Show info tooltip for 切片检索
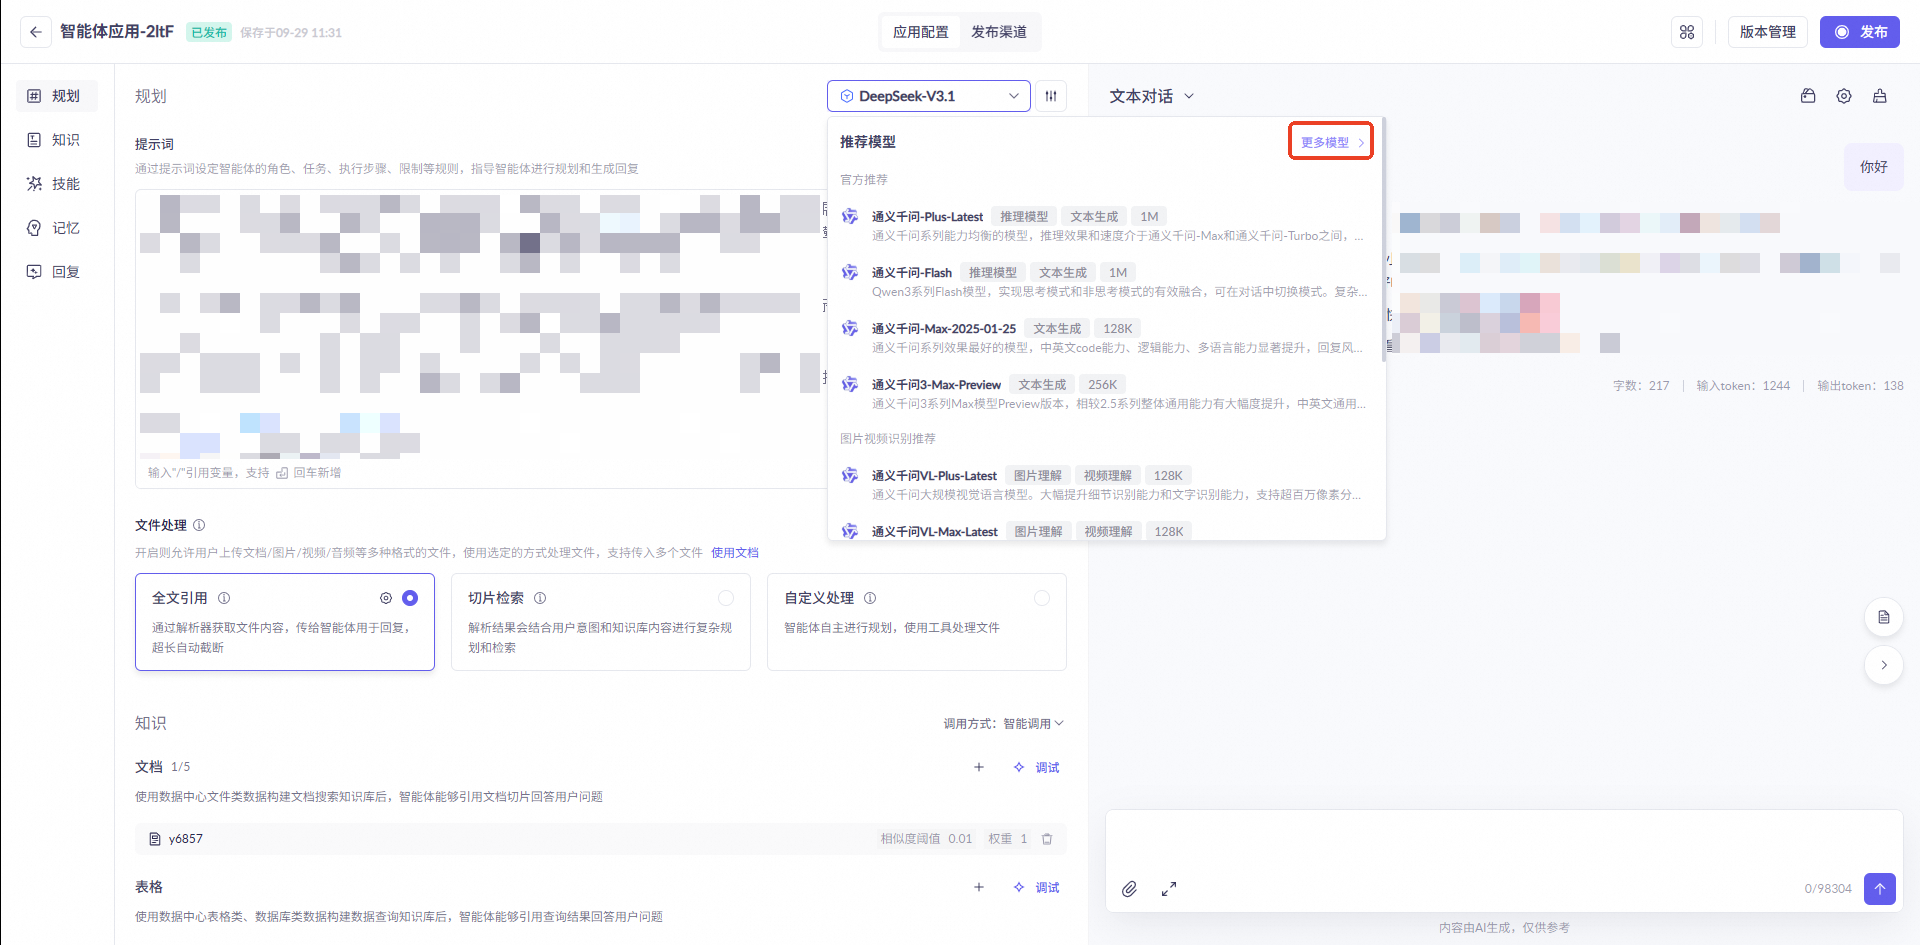Screen dimensions: 1920x945 pos(540,598)
